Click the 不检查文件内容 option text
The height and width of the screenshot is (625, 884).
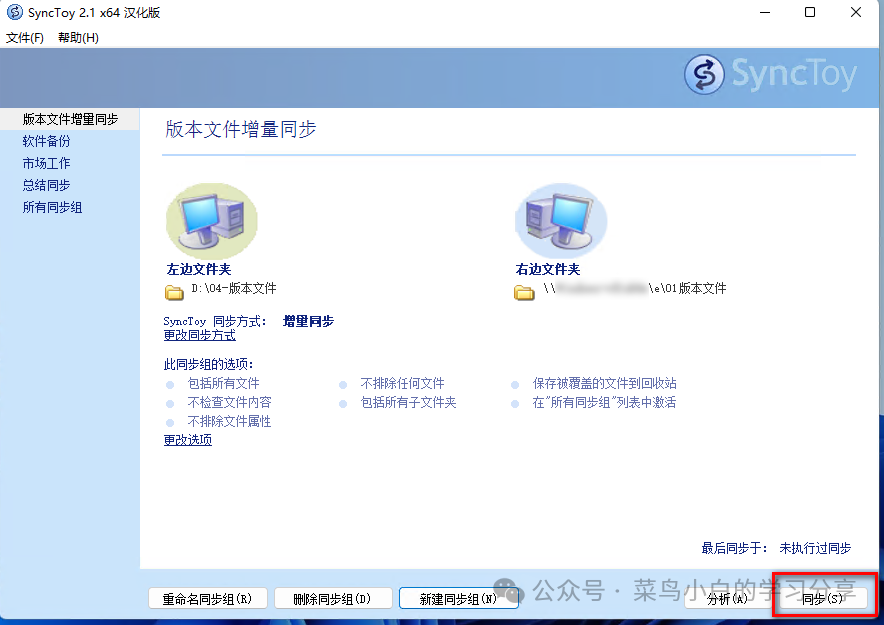pos(229,402)
